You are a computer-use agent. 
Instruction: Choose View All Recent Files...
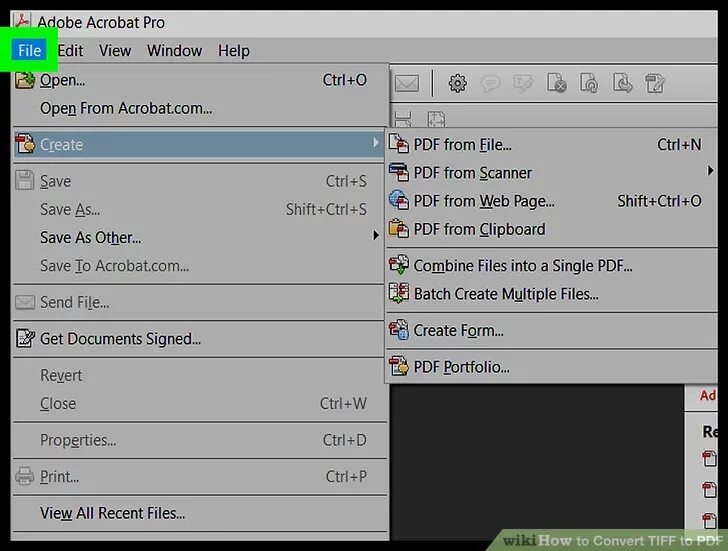(200, 513)
